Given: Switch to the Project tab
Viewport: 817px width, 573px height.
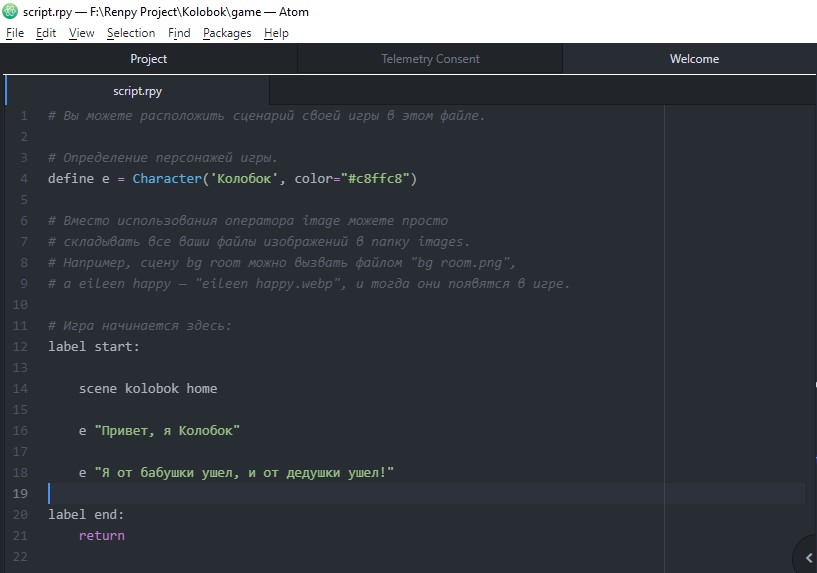Looking at the screenshot, I should 149,59.
